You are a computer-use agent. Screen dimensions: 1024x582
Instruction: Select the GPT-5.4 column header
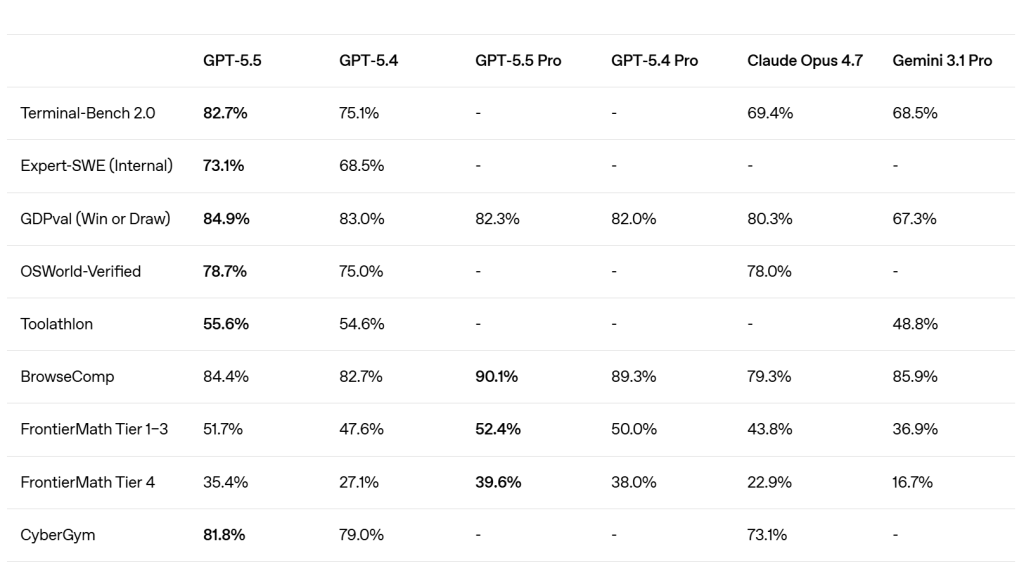(368, 61)
